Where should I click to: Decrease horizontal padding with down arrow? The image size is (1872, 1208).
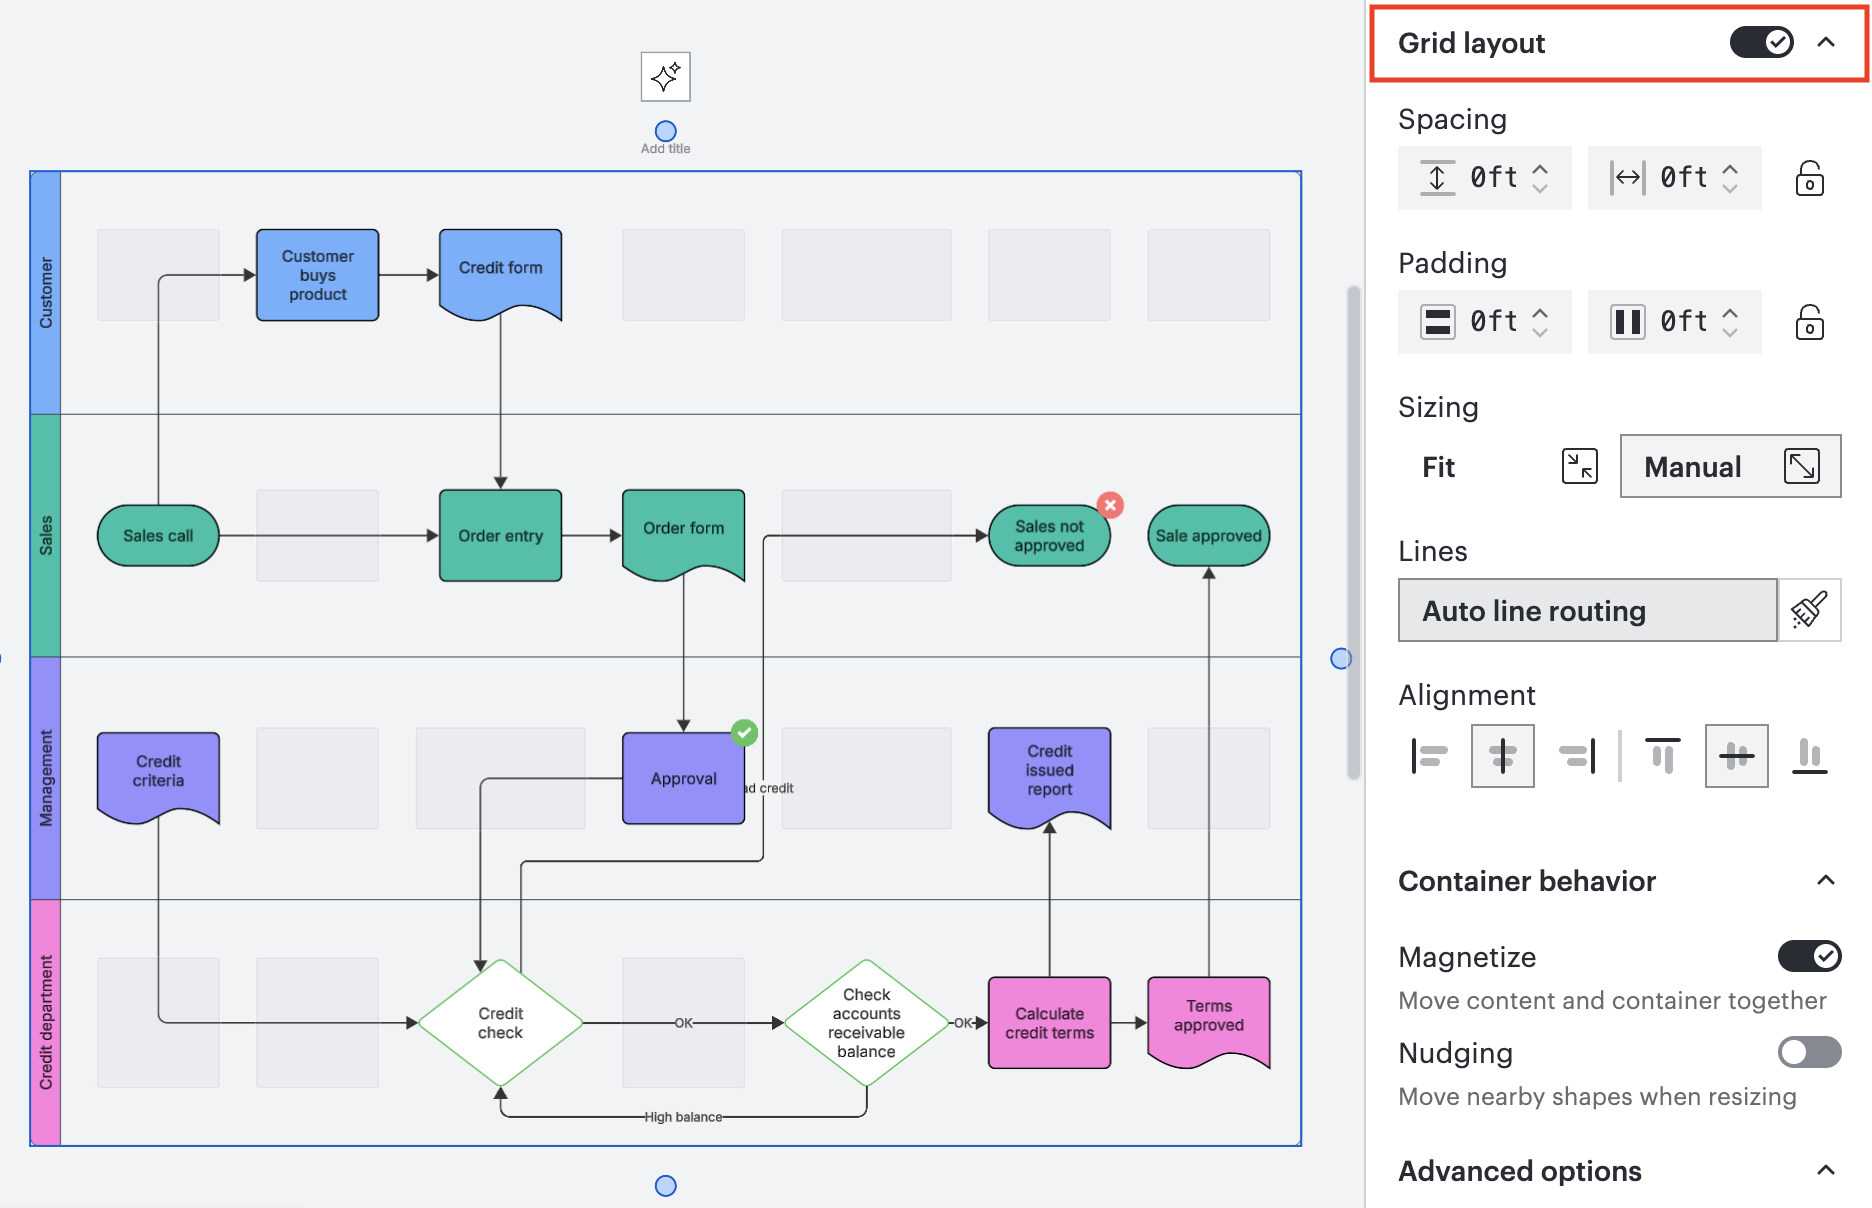[1730, 332]
